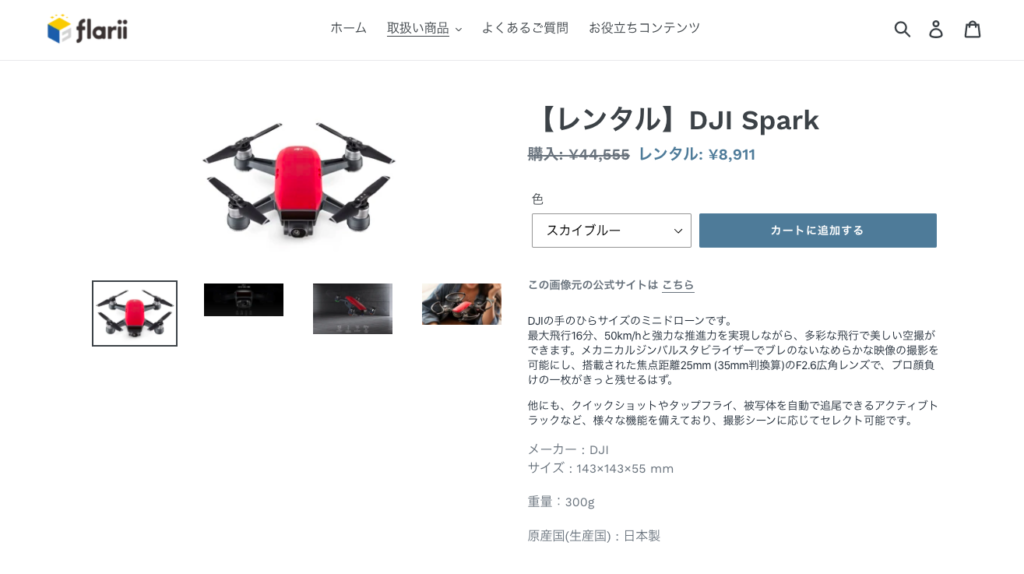Screen dimensions: 1024x574
Task: Follow the こちら official site link
Action: click(678, 285)
